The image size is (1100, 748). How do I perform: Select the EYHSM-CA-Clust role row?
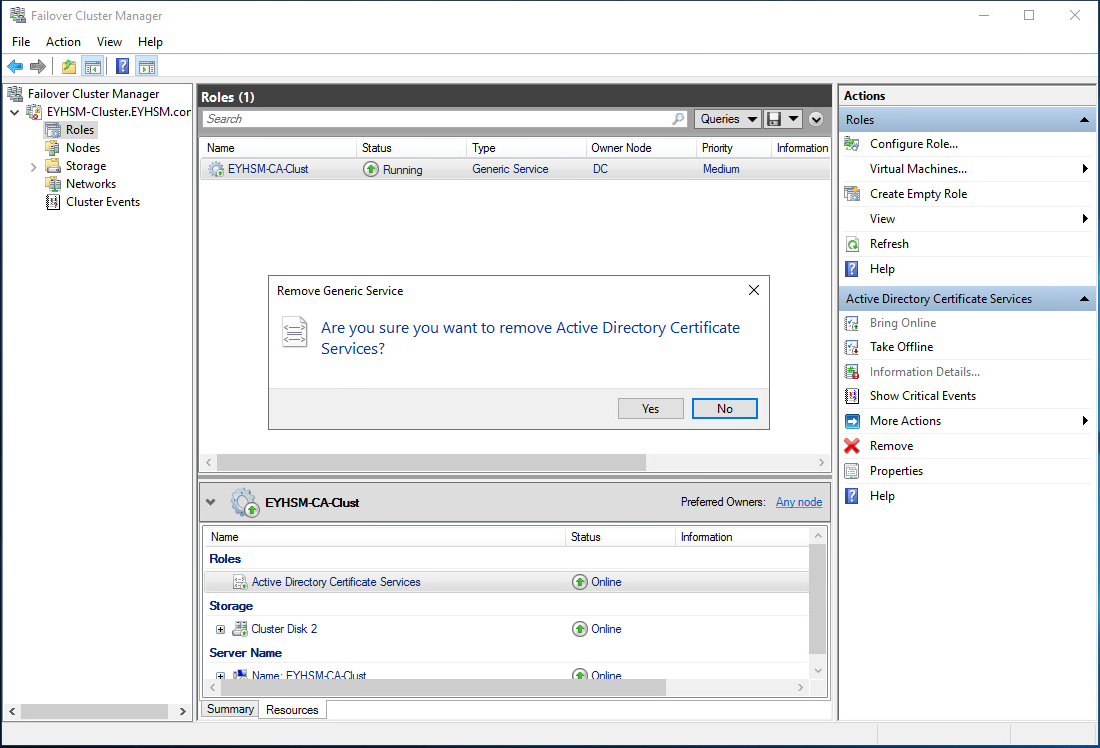coord(516,169)
